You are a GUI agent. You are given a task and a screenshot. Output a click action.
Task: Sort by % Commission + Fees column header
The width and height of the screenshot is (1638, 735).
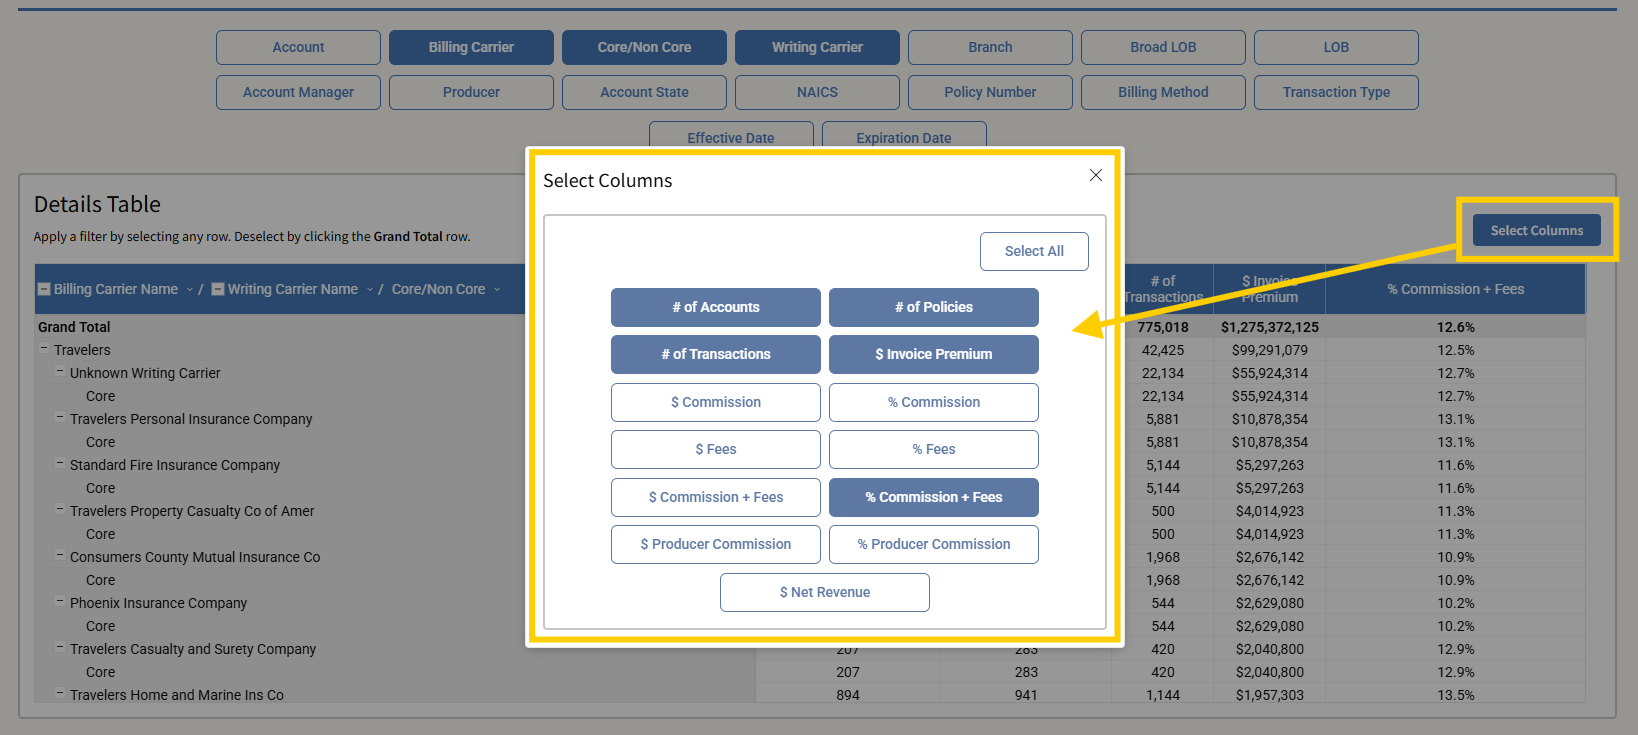pyautogui.click(x=1455, y=289)
